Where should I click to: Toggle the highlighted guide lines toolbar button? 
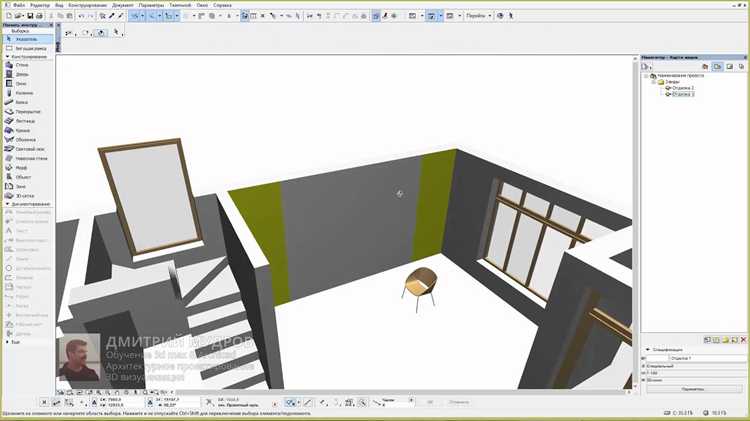click(135, 16)
